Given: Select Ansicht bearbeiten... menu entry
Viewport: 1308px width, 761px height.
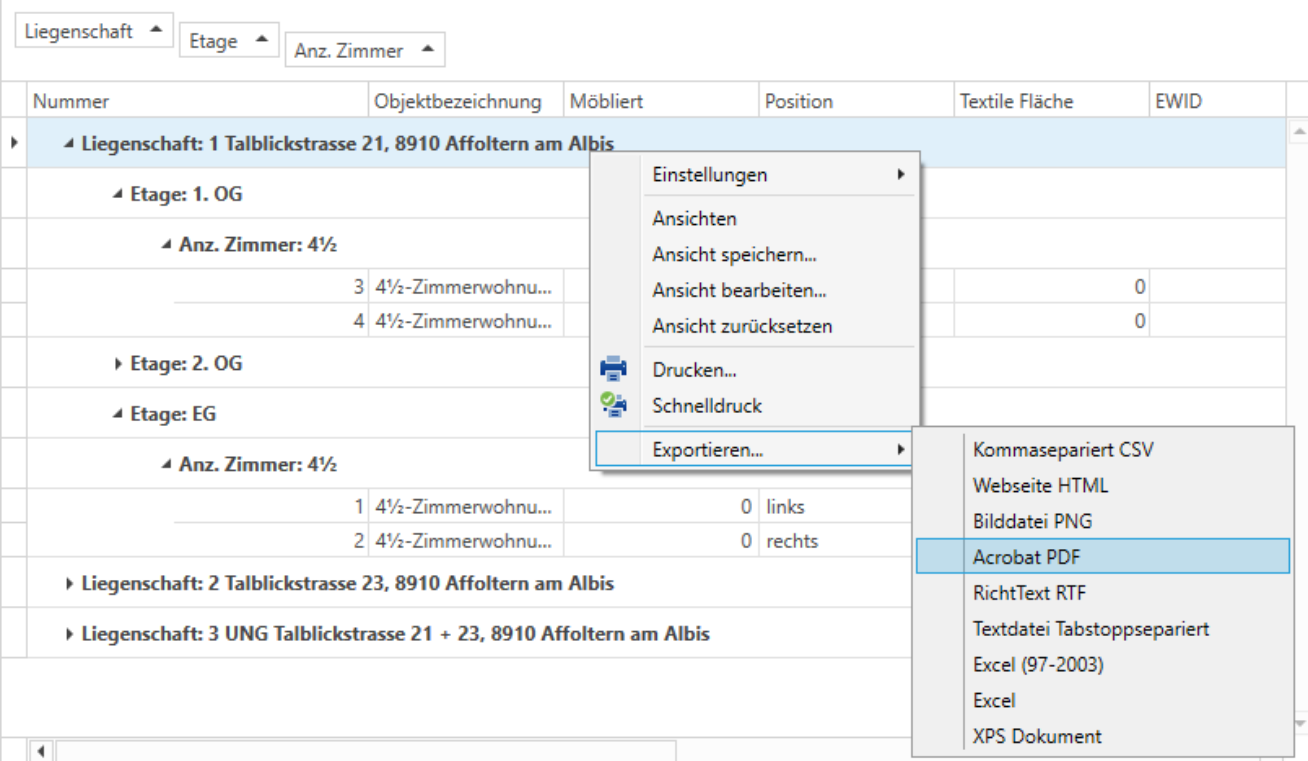Looking at the screenshot, I should [757, 290].
